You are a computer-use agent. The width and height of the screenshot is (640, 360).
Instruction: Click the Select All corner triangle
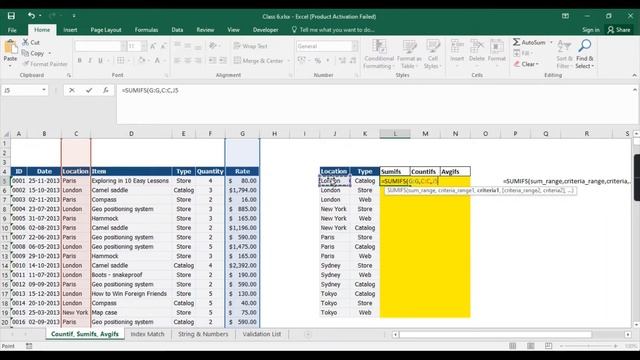(x=6, y=134)
